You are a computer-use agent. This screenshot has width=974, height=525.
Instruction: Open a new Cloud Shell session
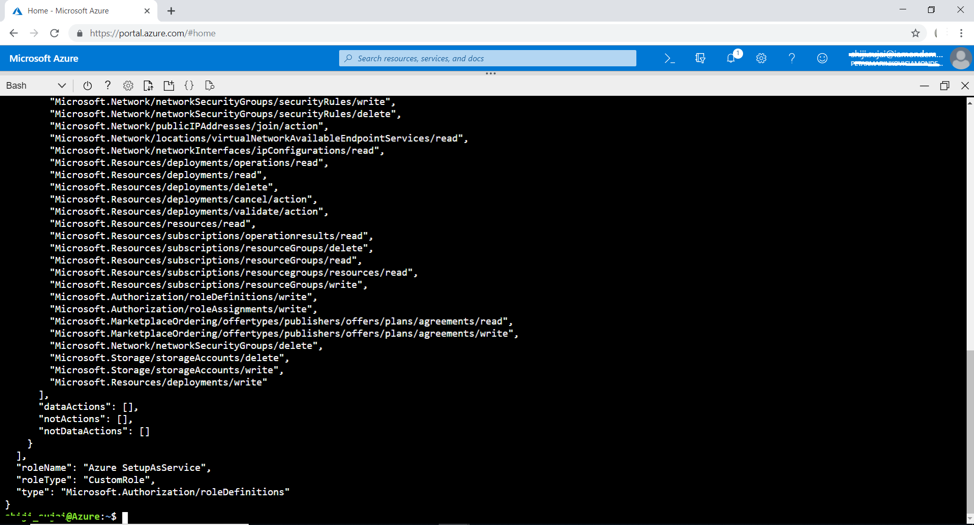click(x=168, y=86)
